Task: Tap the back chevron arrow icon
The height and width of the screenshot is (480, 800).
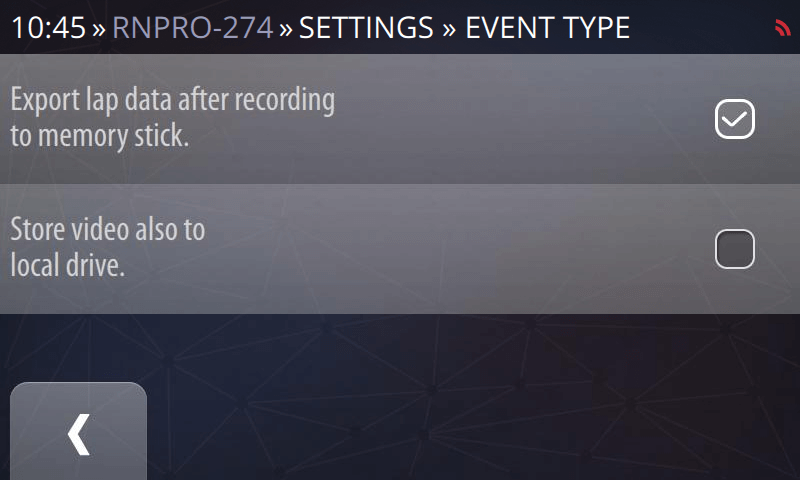Action: (78, 435)
